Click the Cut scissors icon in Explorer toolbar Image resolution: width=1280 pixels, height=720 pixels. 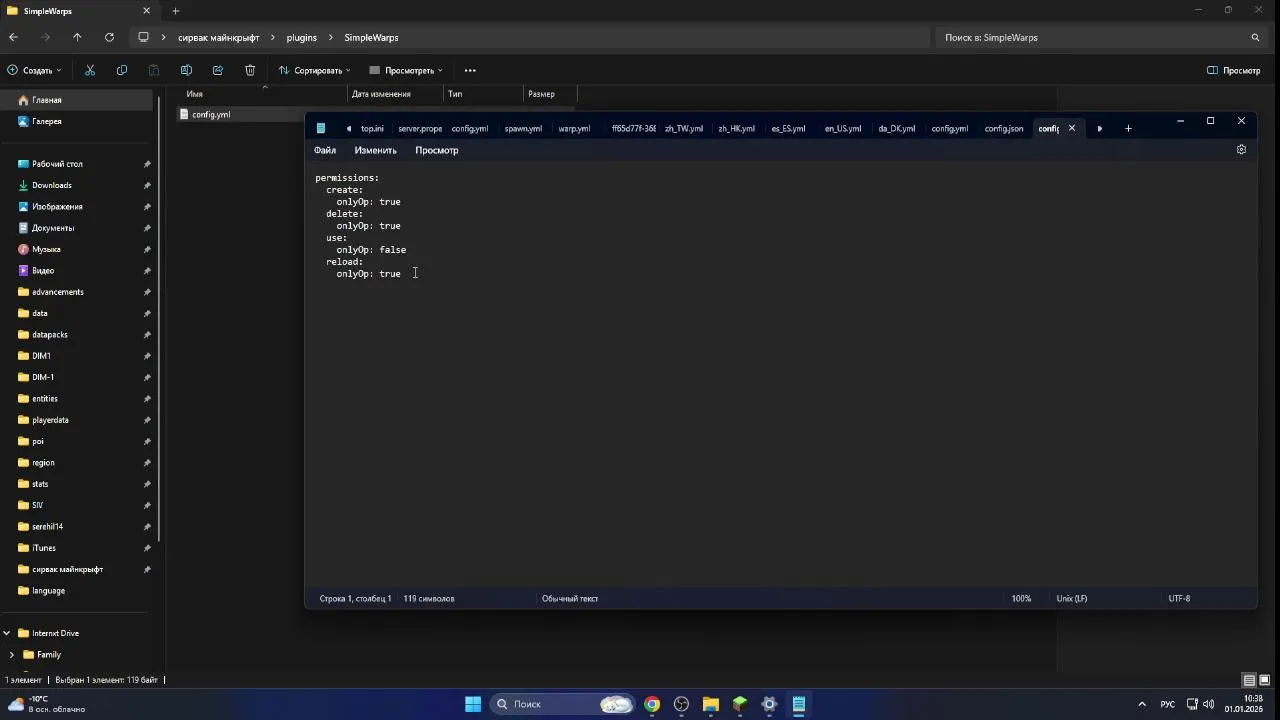pos(90,70)
